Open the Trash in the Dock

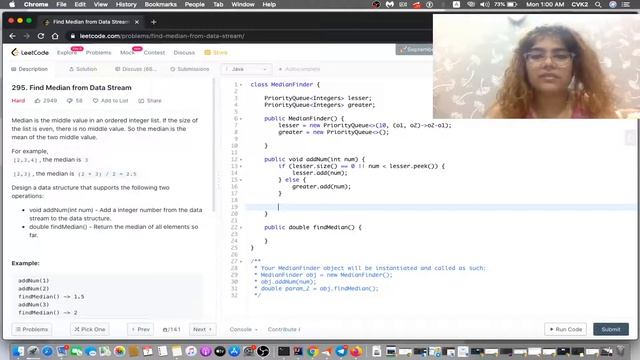(x=621, y=351)
